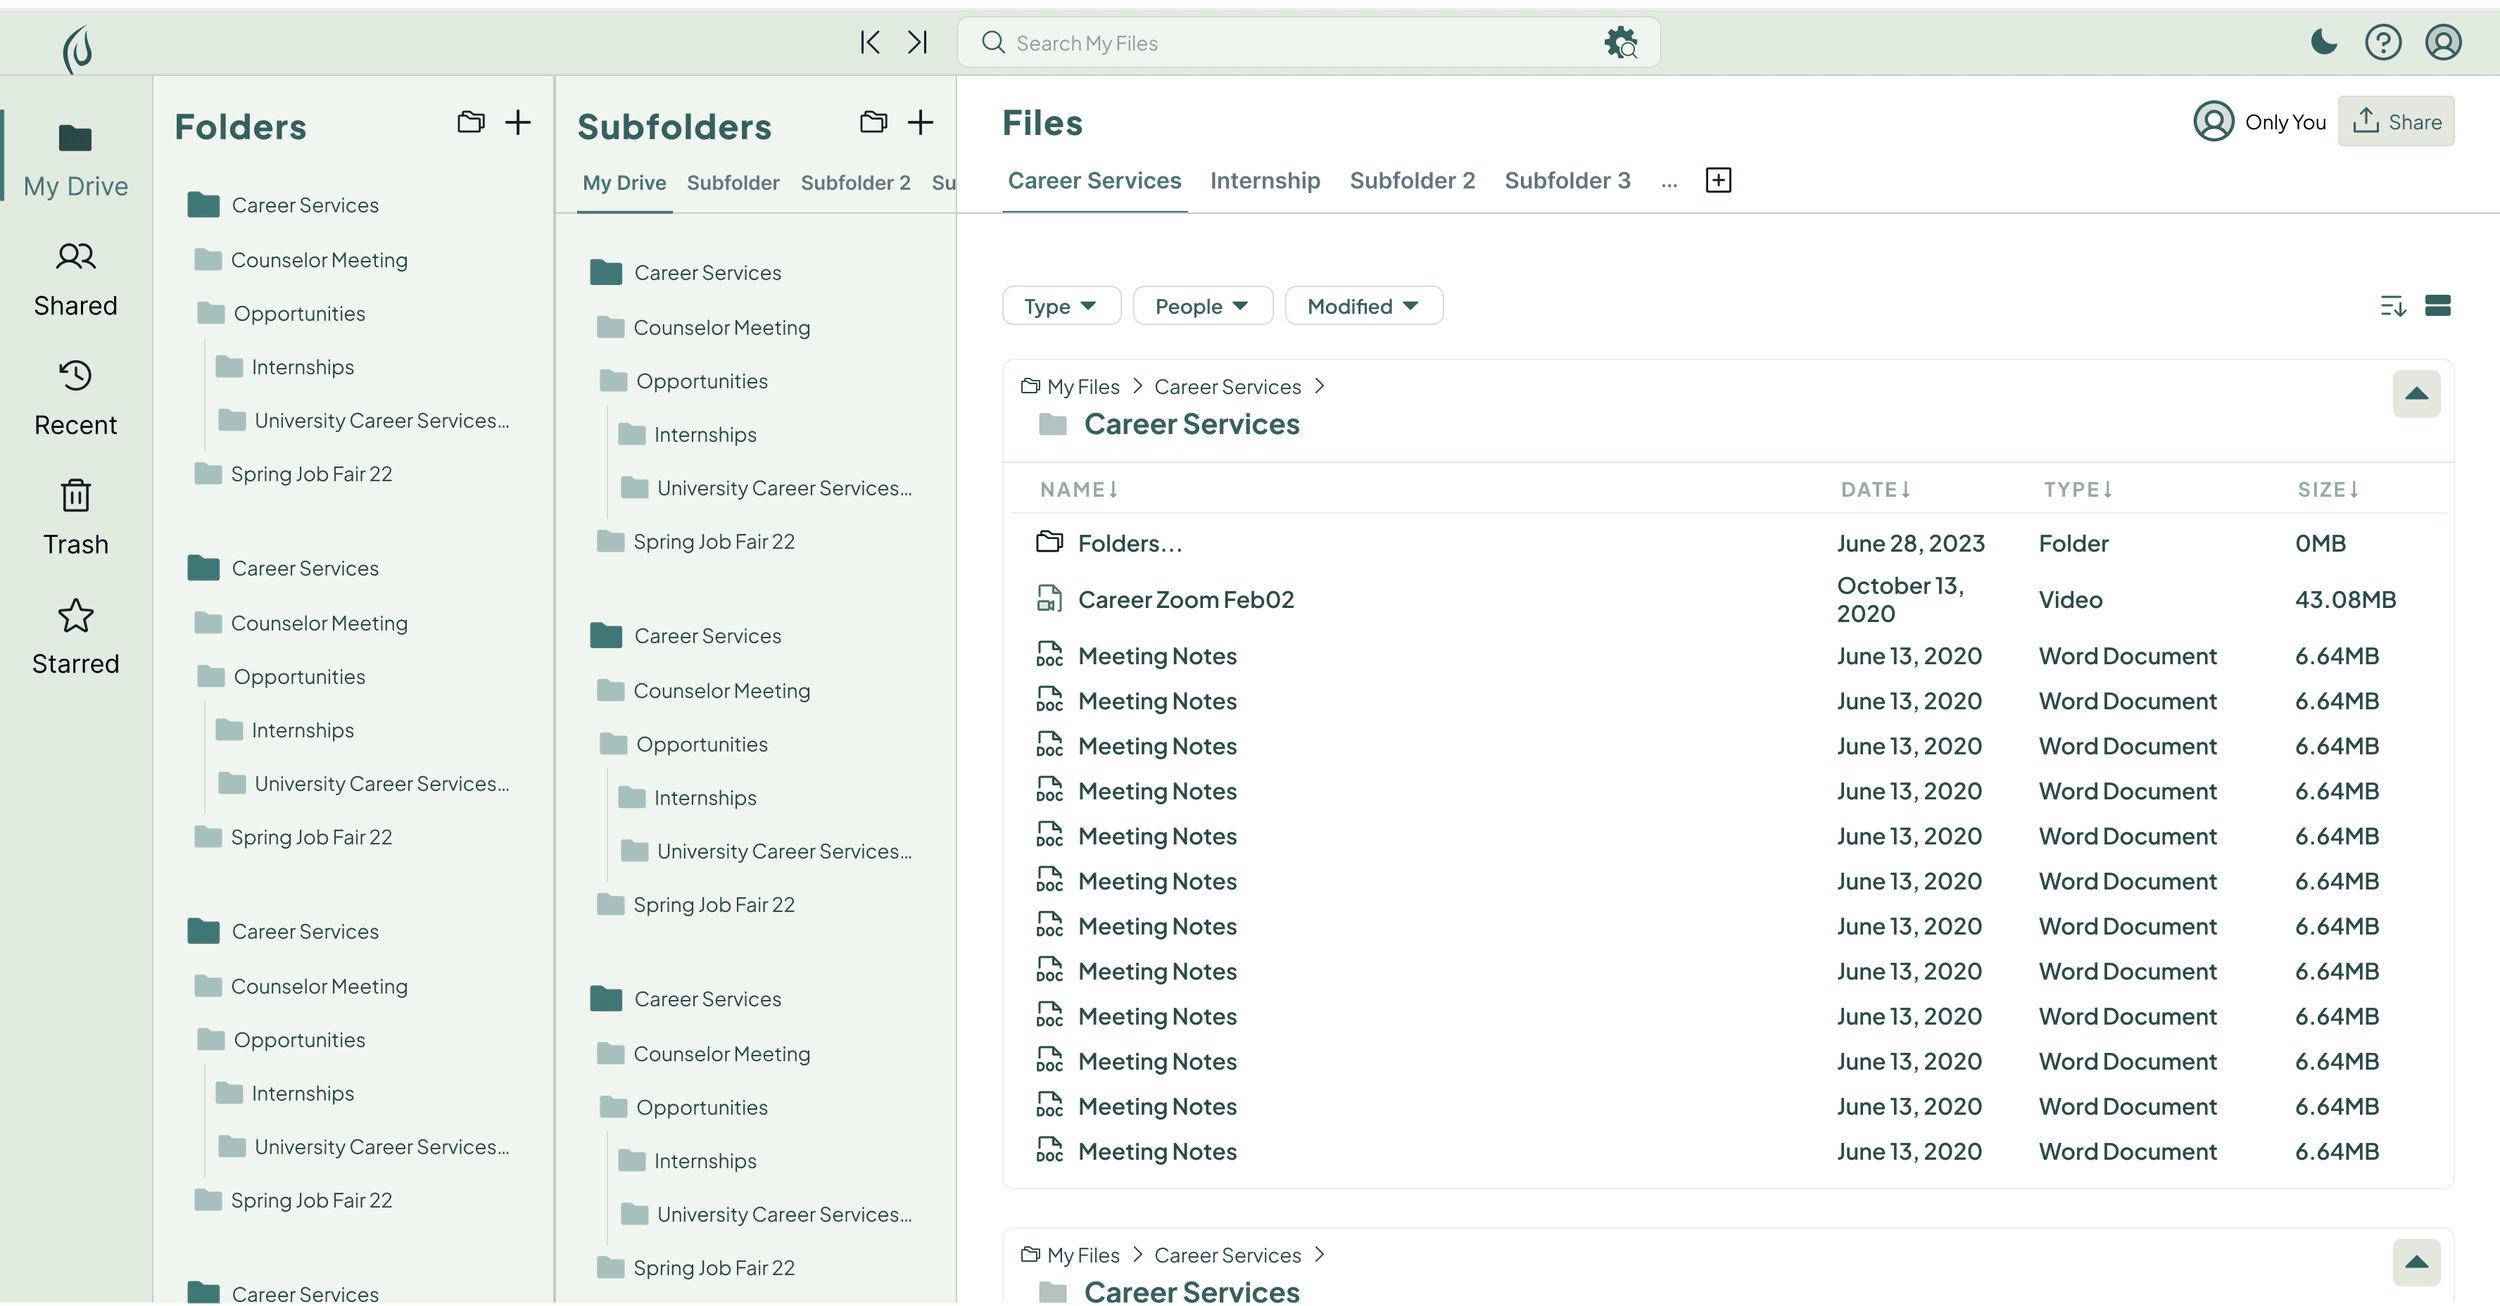Click the Video type cell
The image size is (2500, 1306).
[x=2071, y=600]
